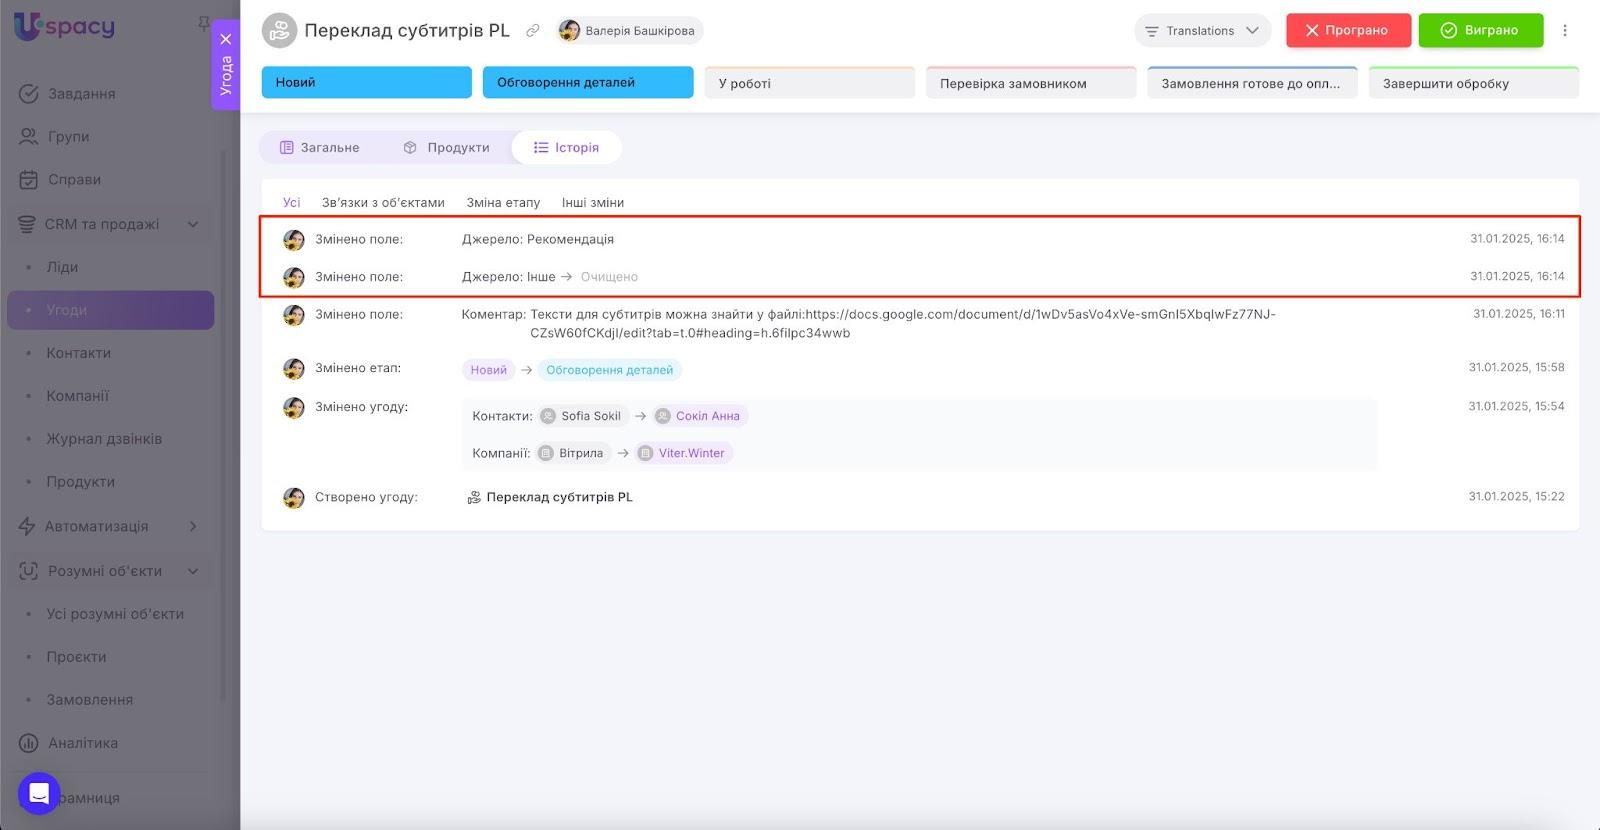
Task: Collapse the CRM та продажі section
Action: tap(193, 224)
